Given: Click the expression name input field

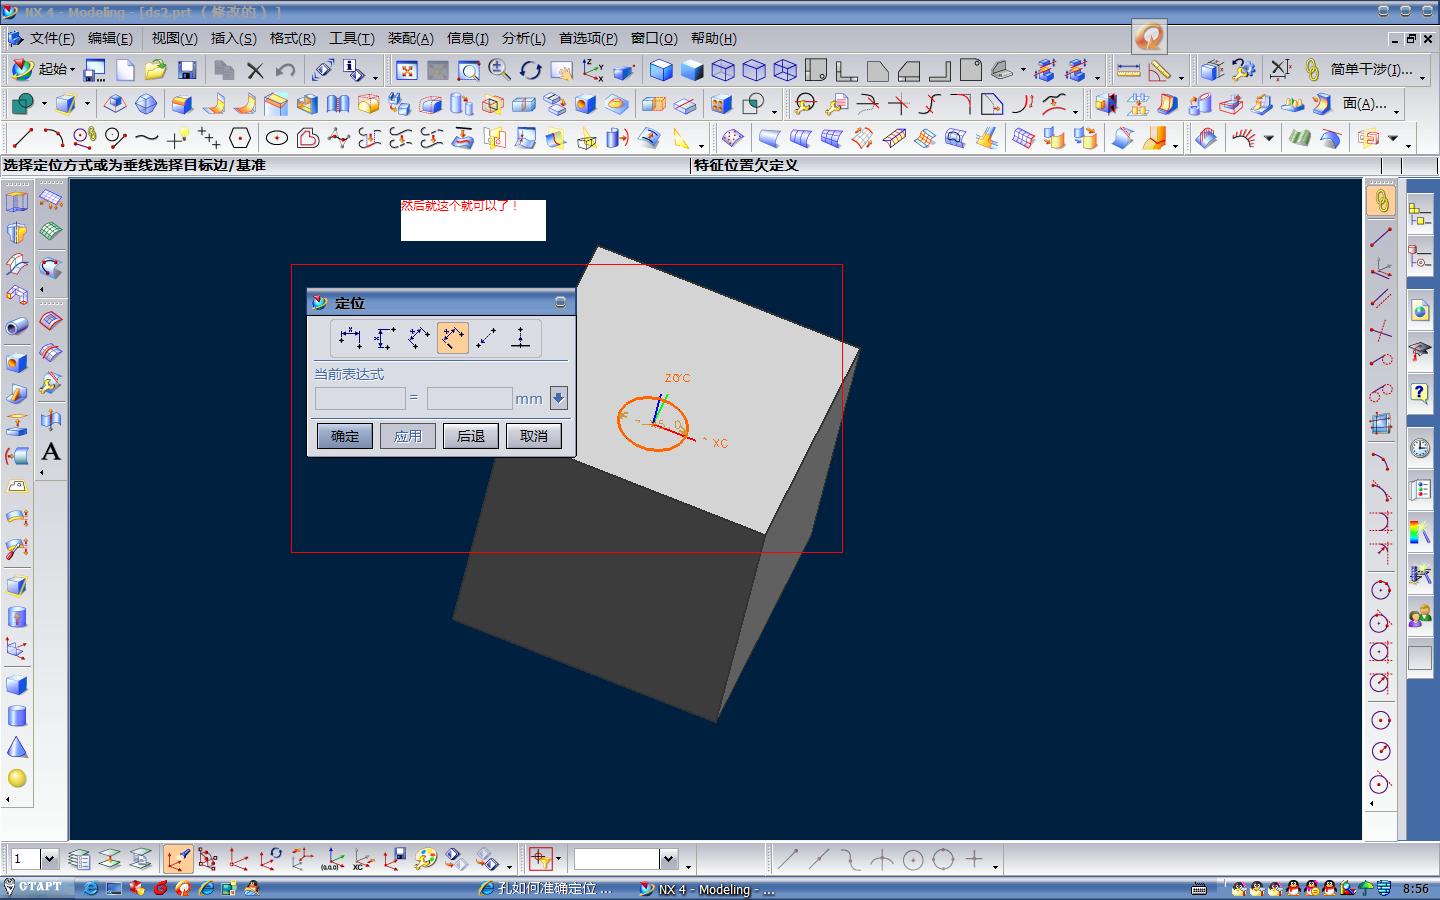Looking at the screenshot, I should (360, 398).
